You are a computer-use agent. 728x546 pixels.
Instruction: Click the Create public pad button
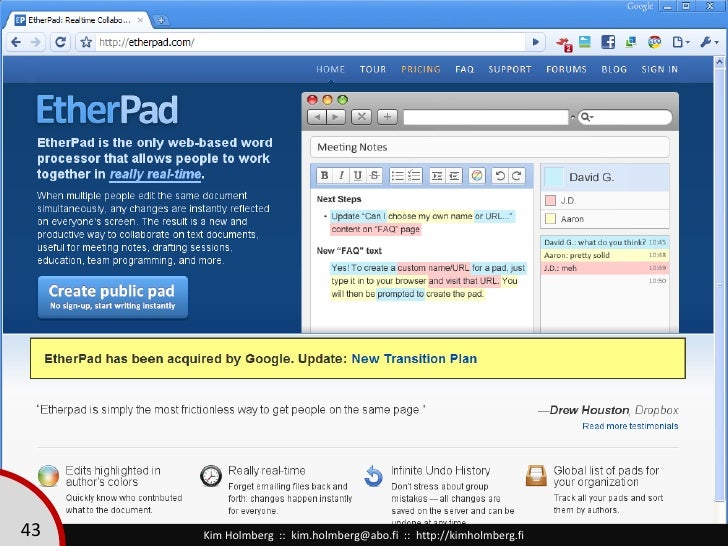[113, 297]
